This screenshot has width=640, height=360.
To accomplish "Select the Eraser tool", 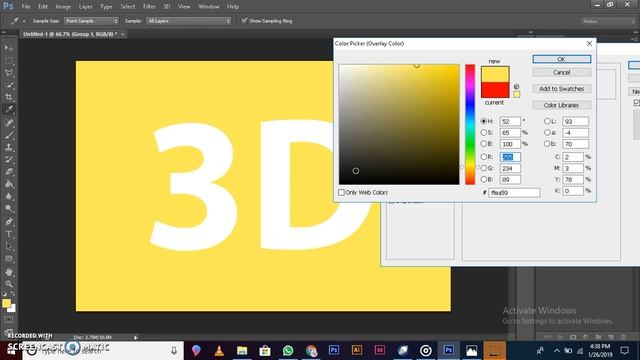I will click(9, 171).
